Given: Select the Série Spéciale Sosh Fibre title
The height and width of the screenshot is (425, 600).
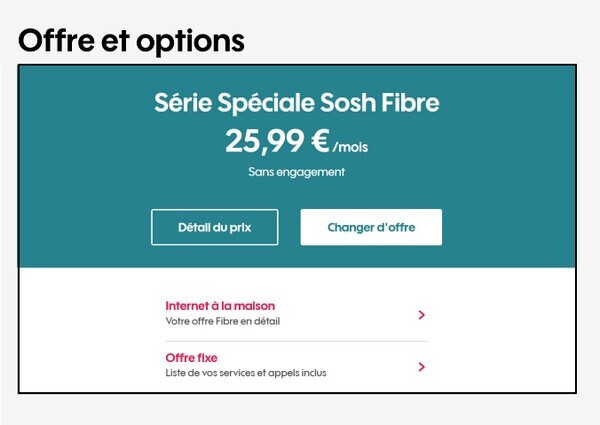Looking at the screenshot, I should pos(297,103).
